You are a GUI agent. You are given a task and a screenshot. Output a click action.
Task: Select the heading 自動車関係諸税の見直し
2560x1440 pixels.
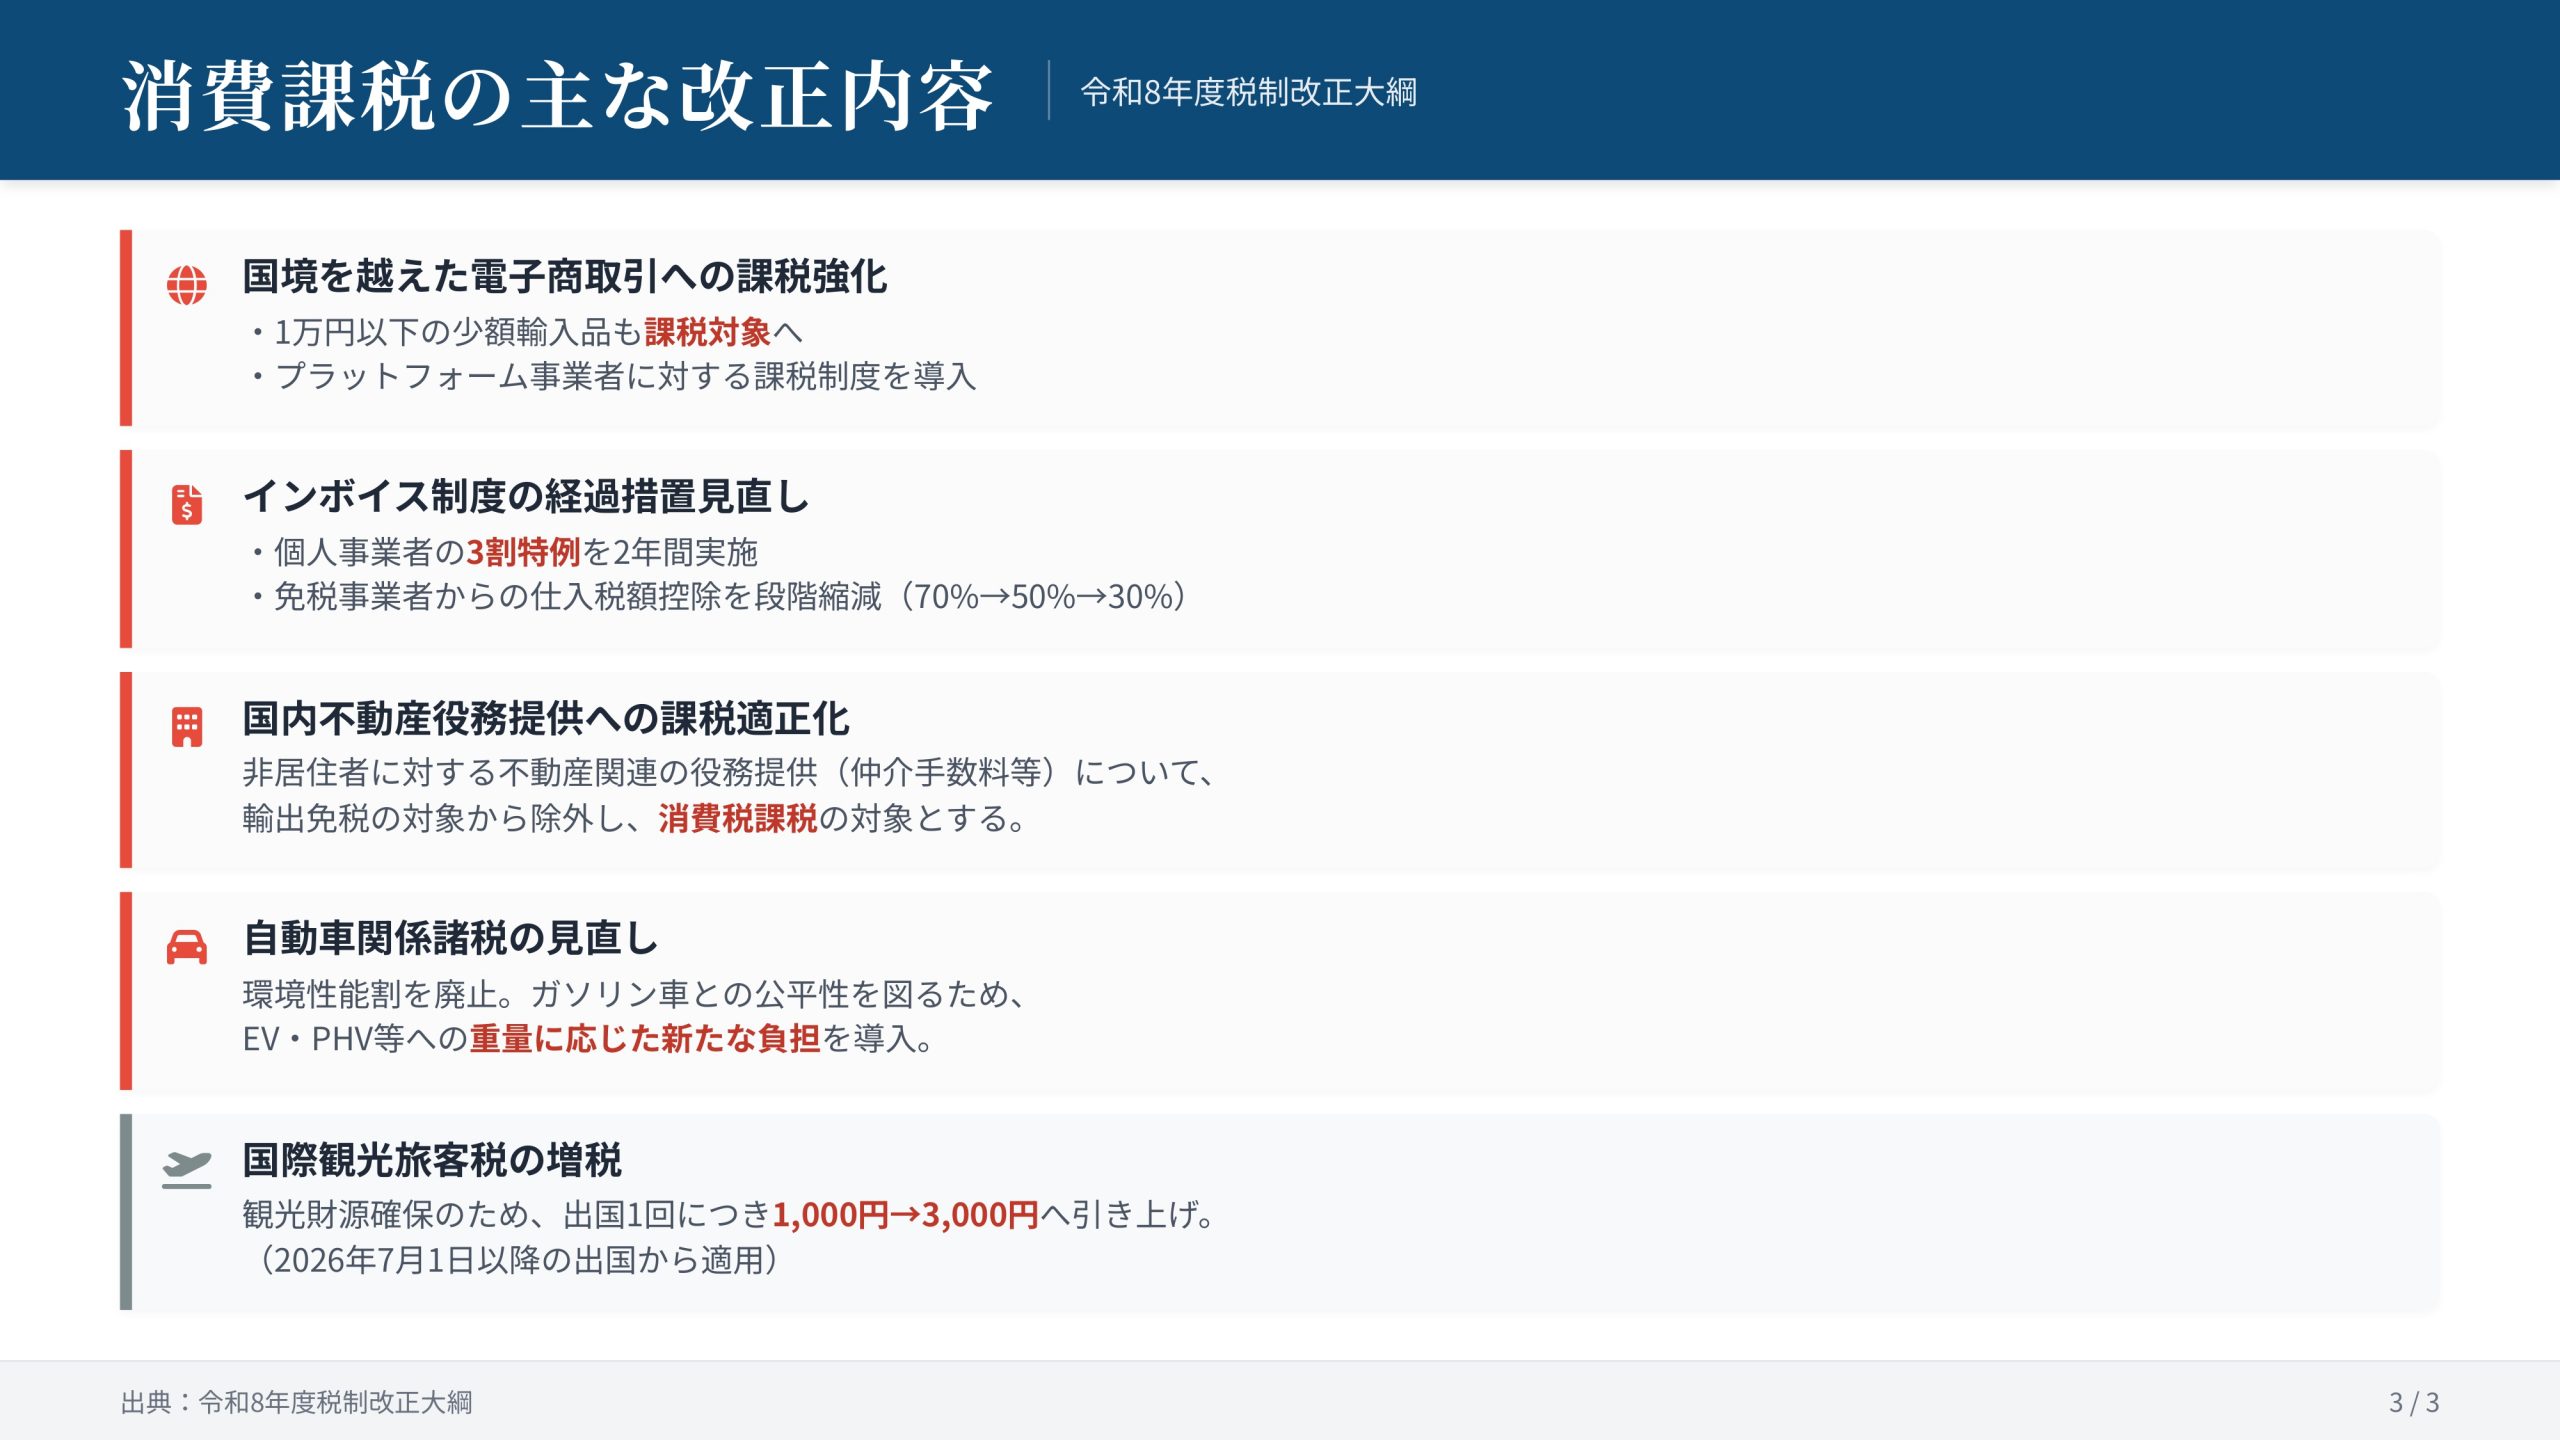pyautogui.click(x=450, y=938)
